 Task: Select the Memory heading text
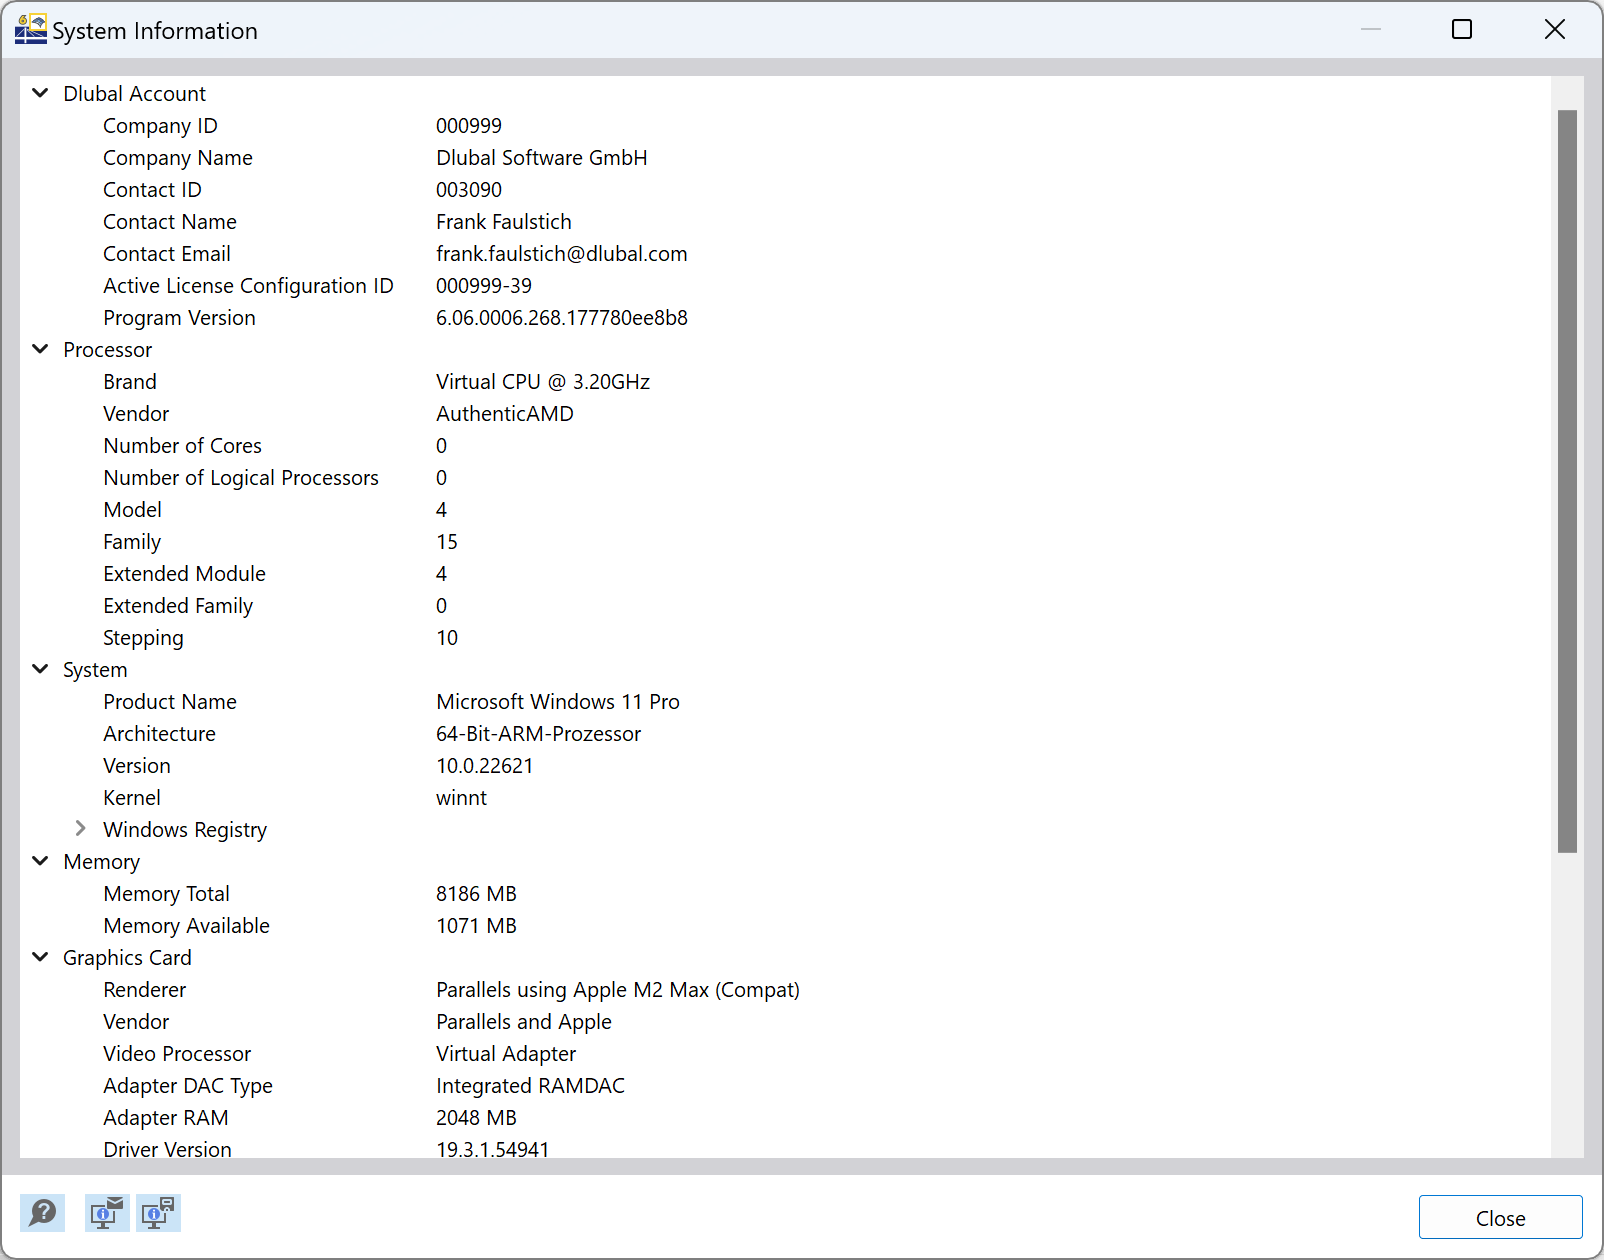(101, 861)
